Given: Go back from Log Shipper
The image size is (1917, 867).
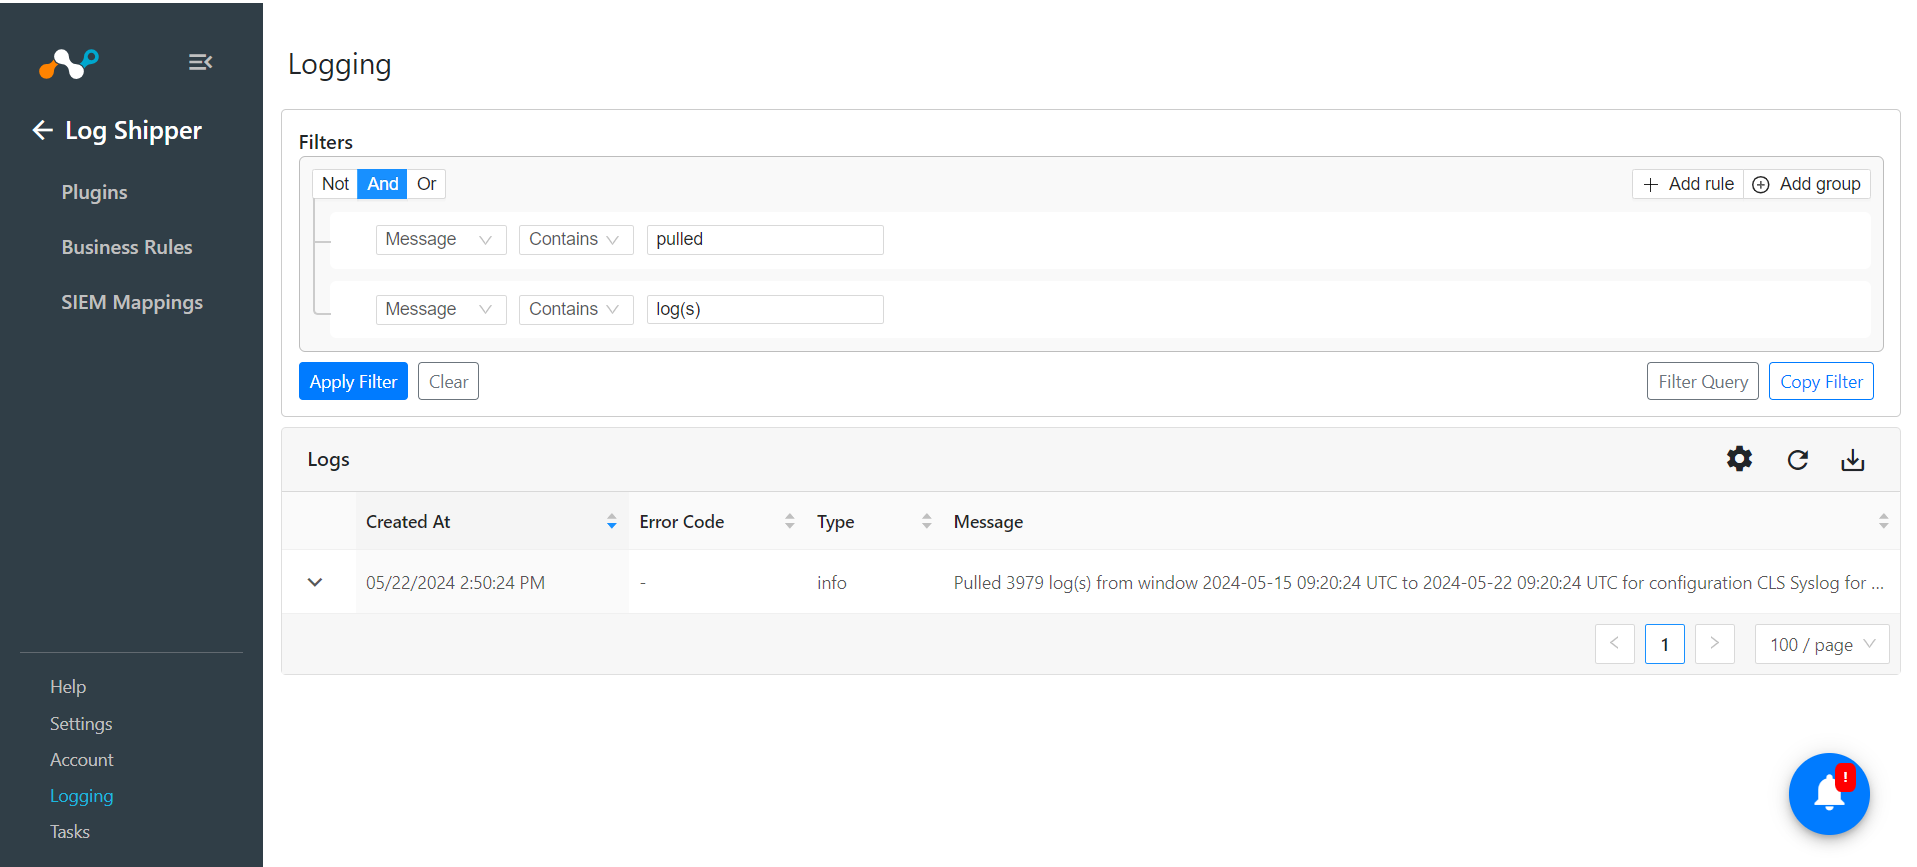Looking at the screenshot, I should [42, 130].
